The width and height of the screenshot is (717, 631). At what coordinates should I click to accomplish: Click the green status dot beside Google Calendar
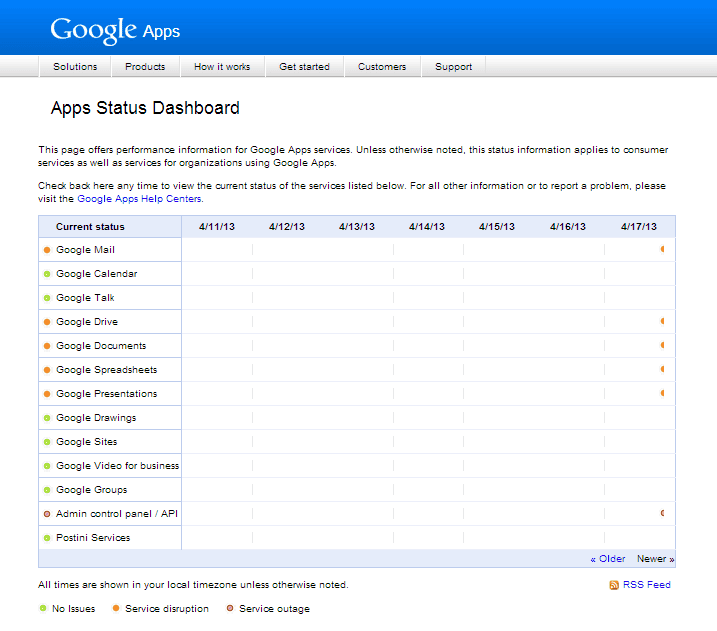tap(47, 274)
